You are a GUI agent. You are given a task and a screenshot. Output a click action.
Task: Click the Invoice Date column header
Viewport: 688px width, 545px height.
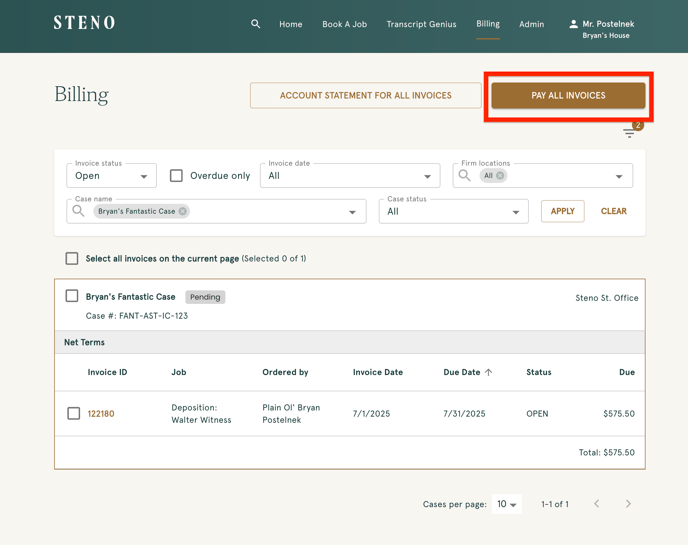(x=378, y=372)
